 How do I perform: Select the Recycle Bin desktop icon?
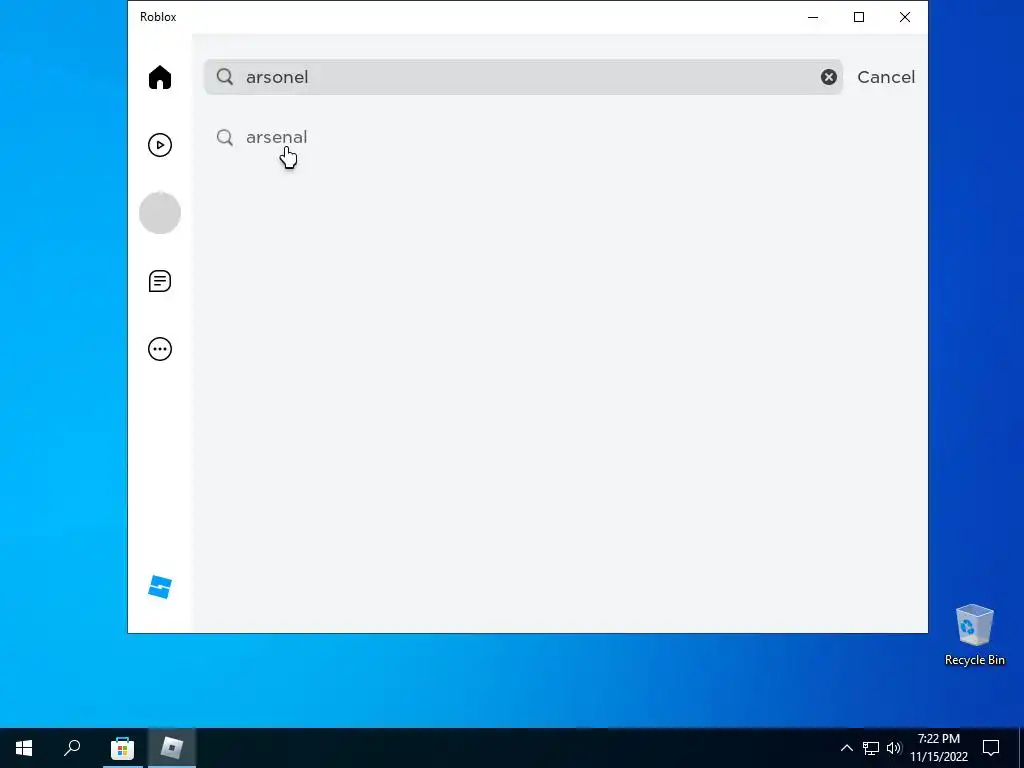pyautogui.click(x=974, y=635)
